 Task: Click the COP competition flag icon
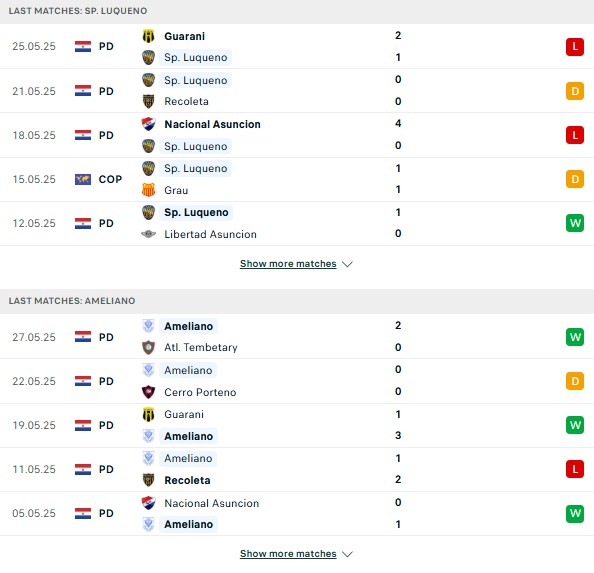point(83,179)
